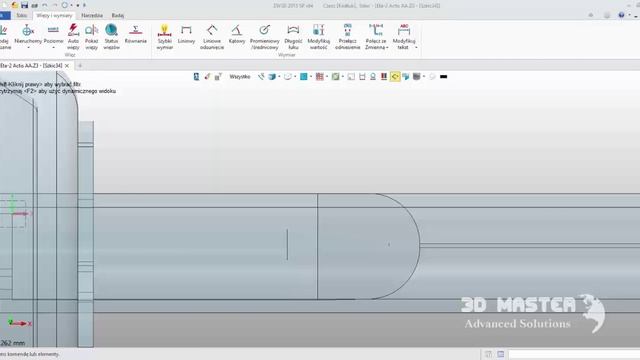This screenshot has width=640, height=360.
Task: Select the arc center point in sketch
Action: pos(389,244)
